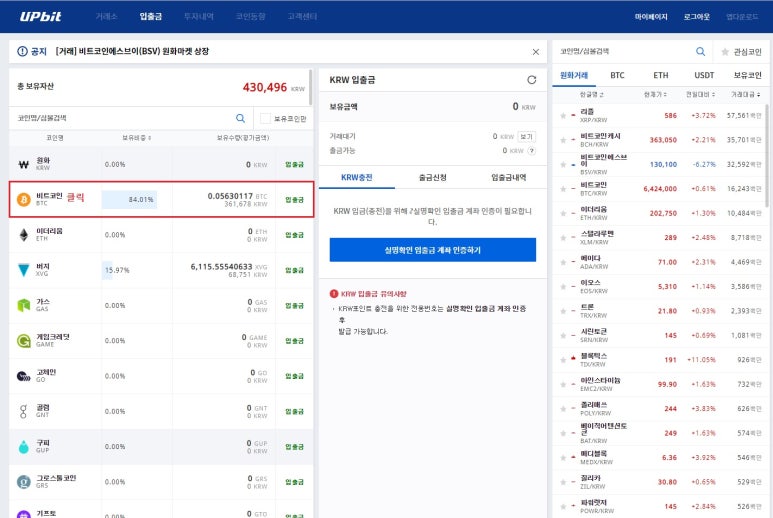Viewport: 773px width, 518px height.
Task: Select the Golem GNT coin icon
Action: coord(24,411)
